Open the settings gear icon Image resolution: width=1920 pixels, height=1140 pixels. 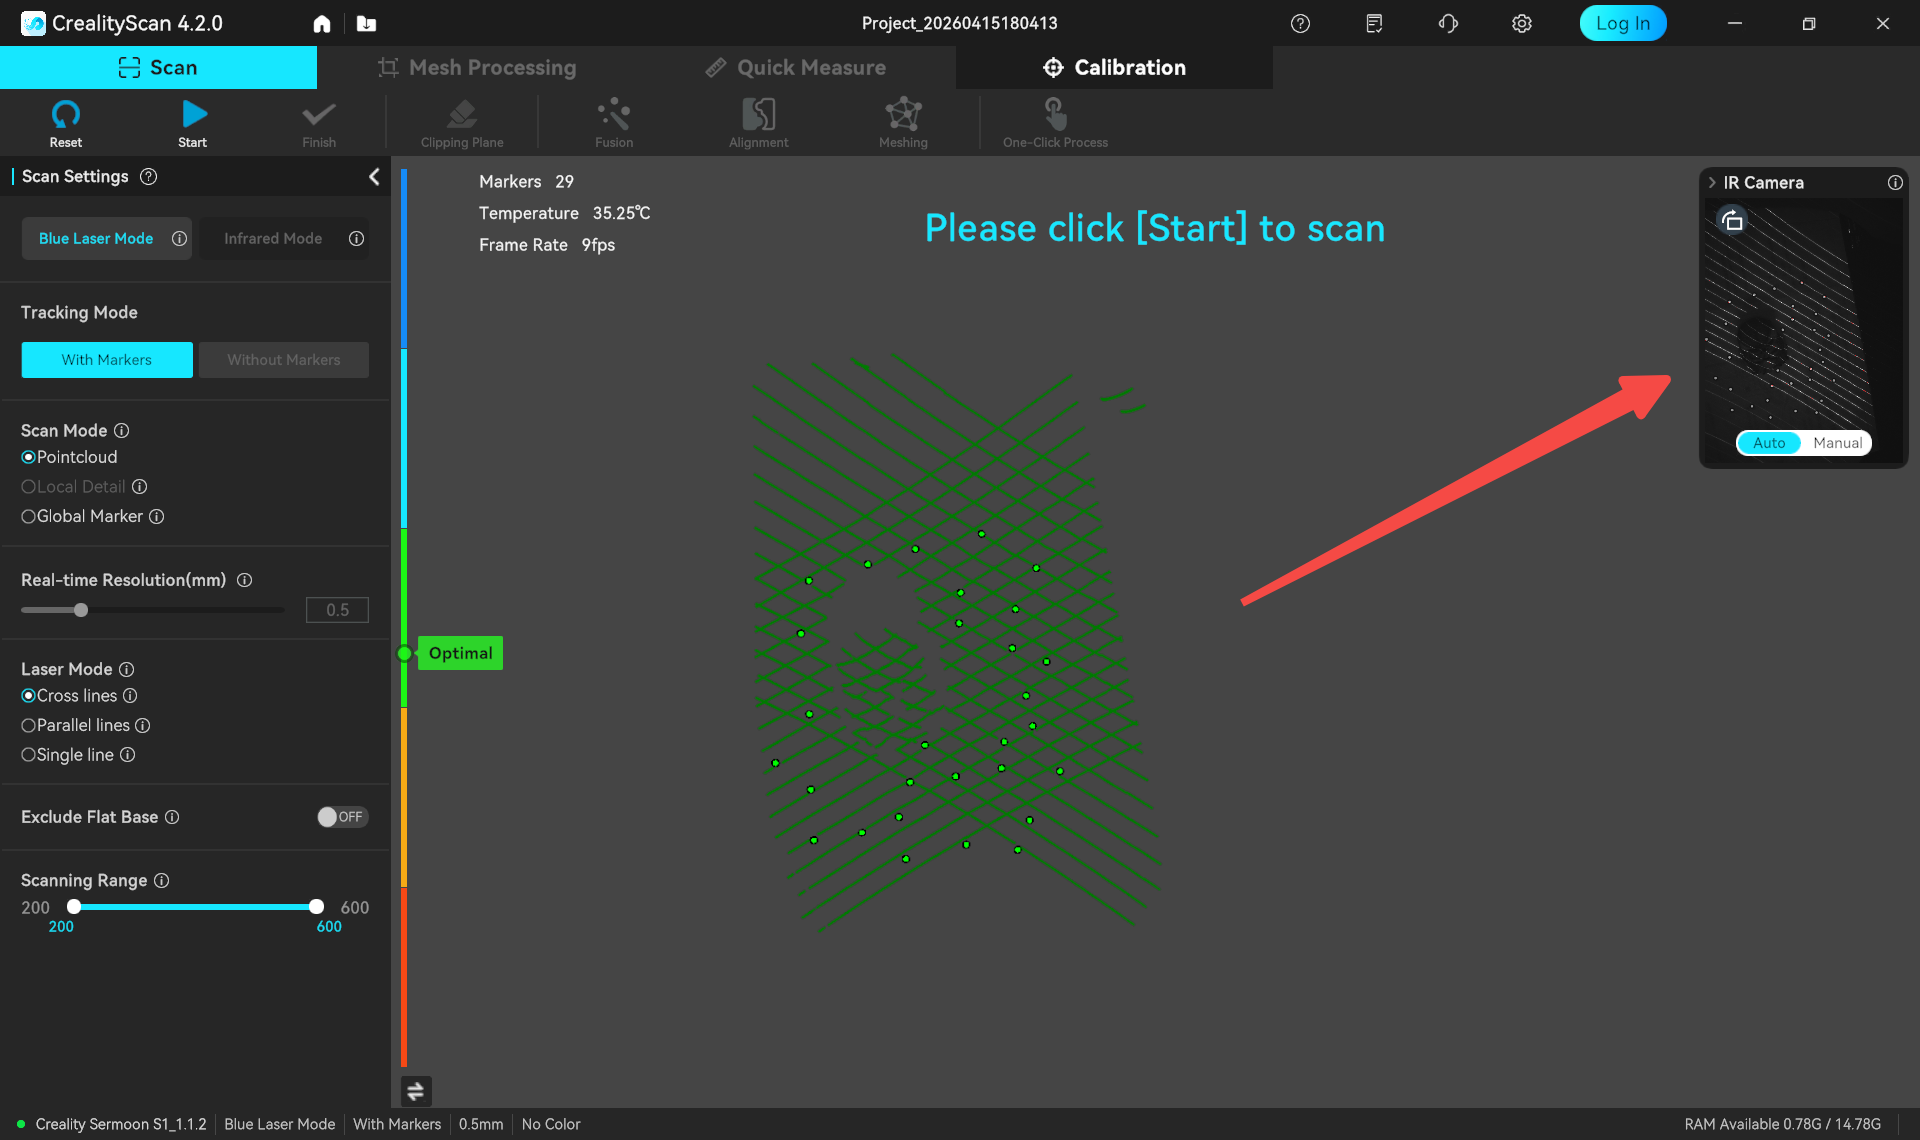pyautogui.click(x=1521, y=24)
